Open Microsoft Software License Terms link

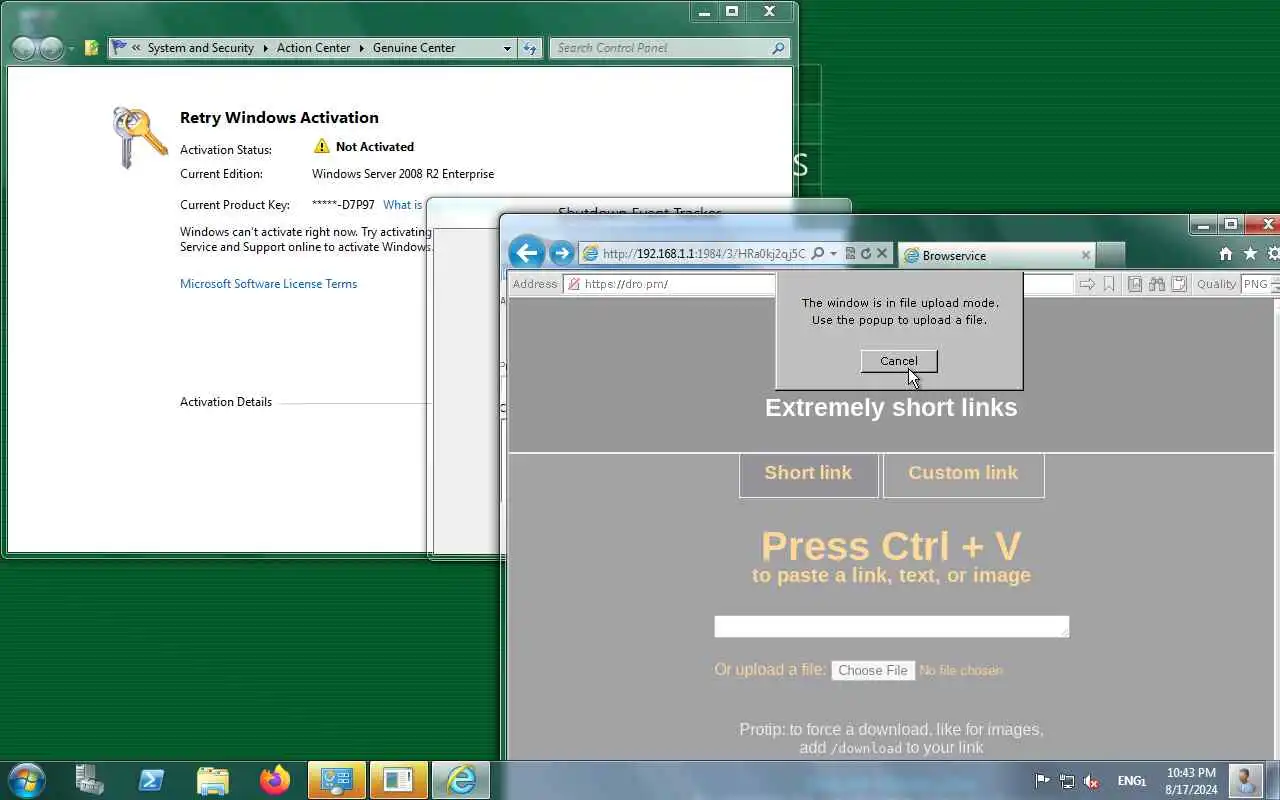tap(268, 284)
